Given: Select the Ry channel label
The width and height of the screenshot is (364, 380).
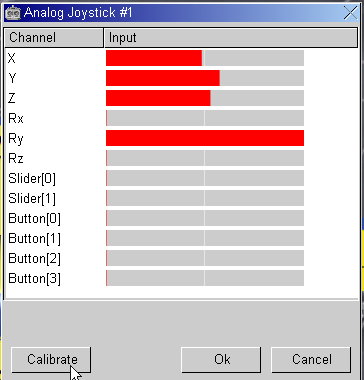Looking at the screenshot, I should pos(16,139).
